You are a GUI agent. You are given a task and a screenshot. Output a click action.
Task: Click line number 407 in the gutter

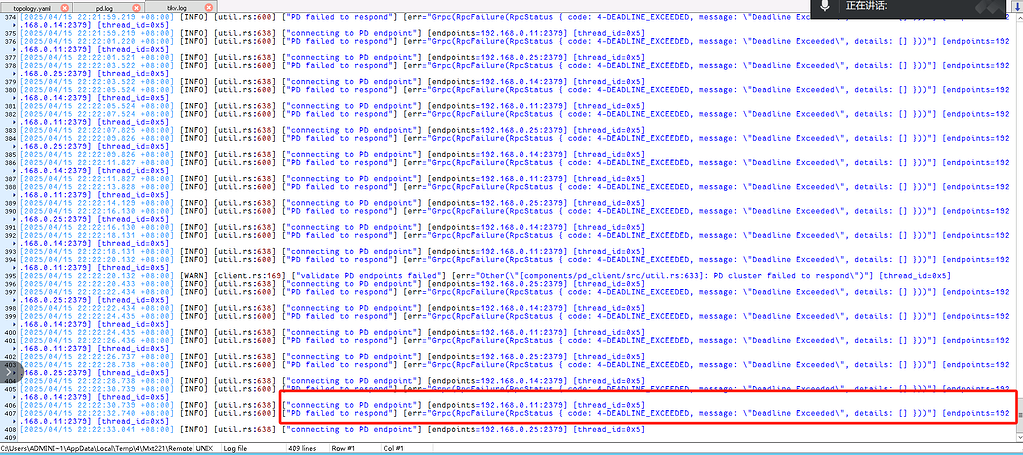[9, 413]
